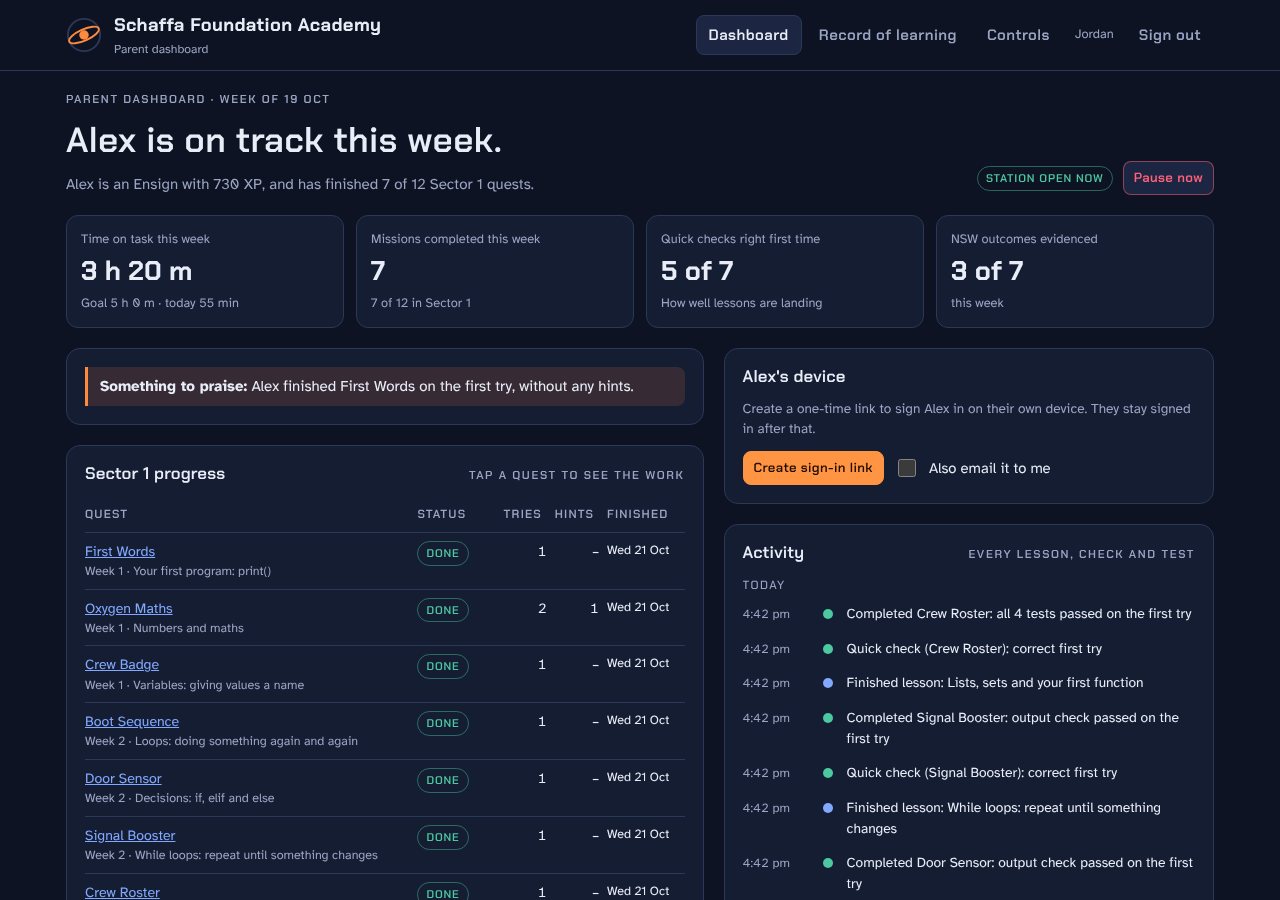The width and height of the screenshot is (1280, 900).
Task: Click 'Finished lesson: While loops' activity entry
Action: [x=1004, y=818]
